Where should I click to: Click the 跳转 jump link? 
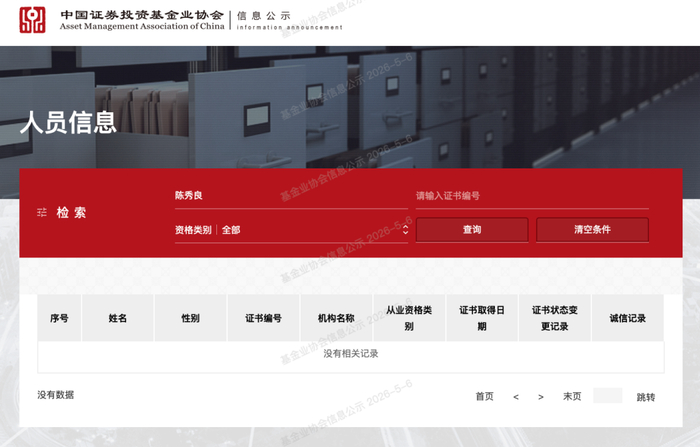[646, 397]
